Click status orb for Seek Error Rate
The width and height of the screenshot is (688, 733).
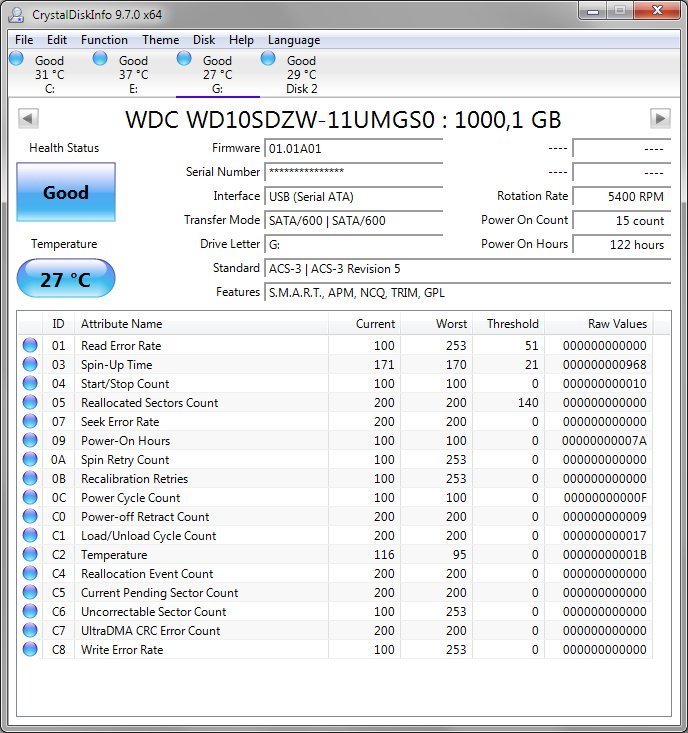tap(30, 421)
